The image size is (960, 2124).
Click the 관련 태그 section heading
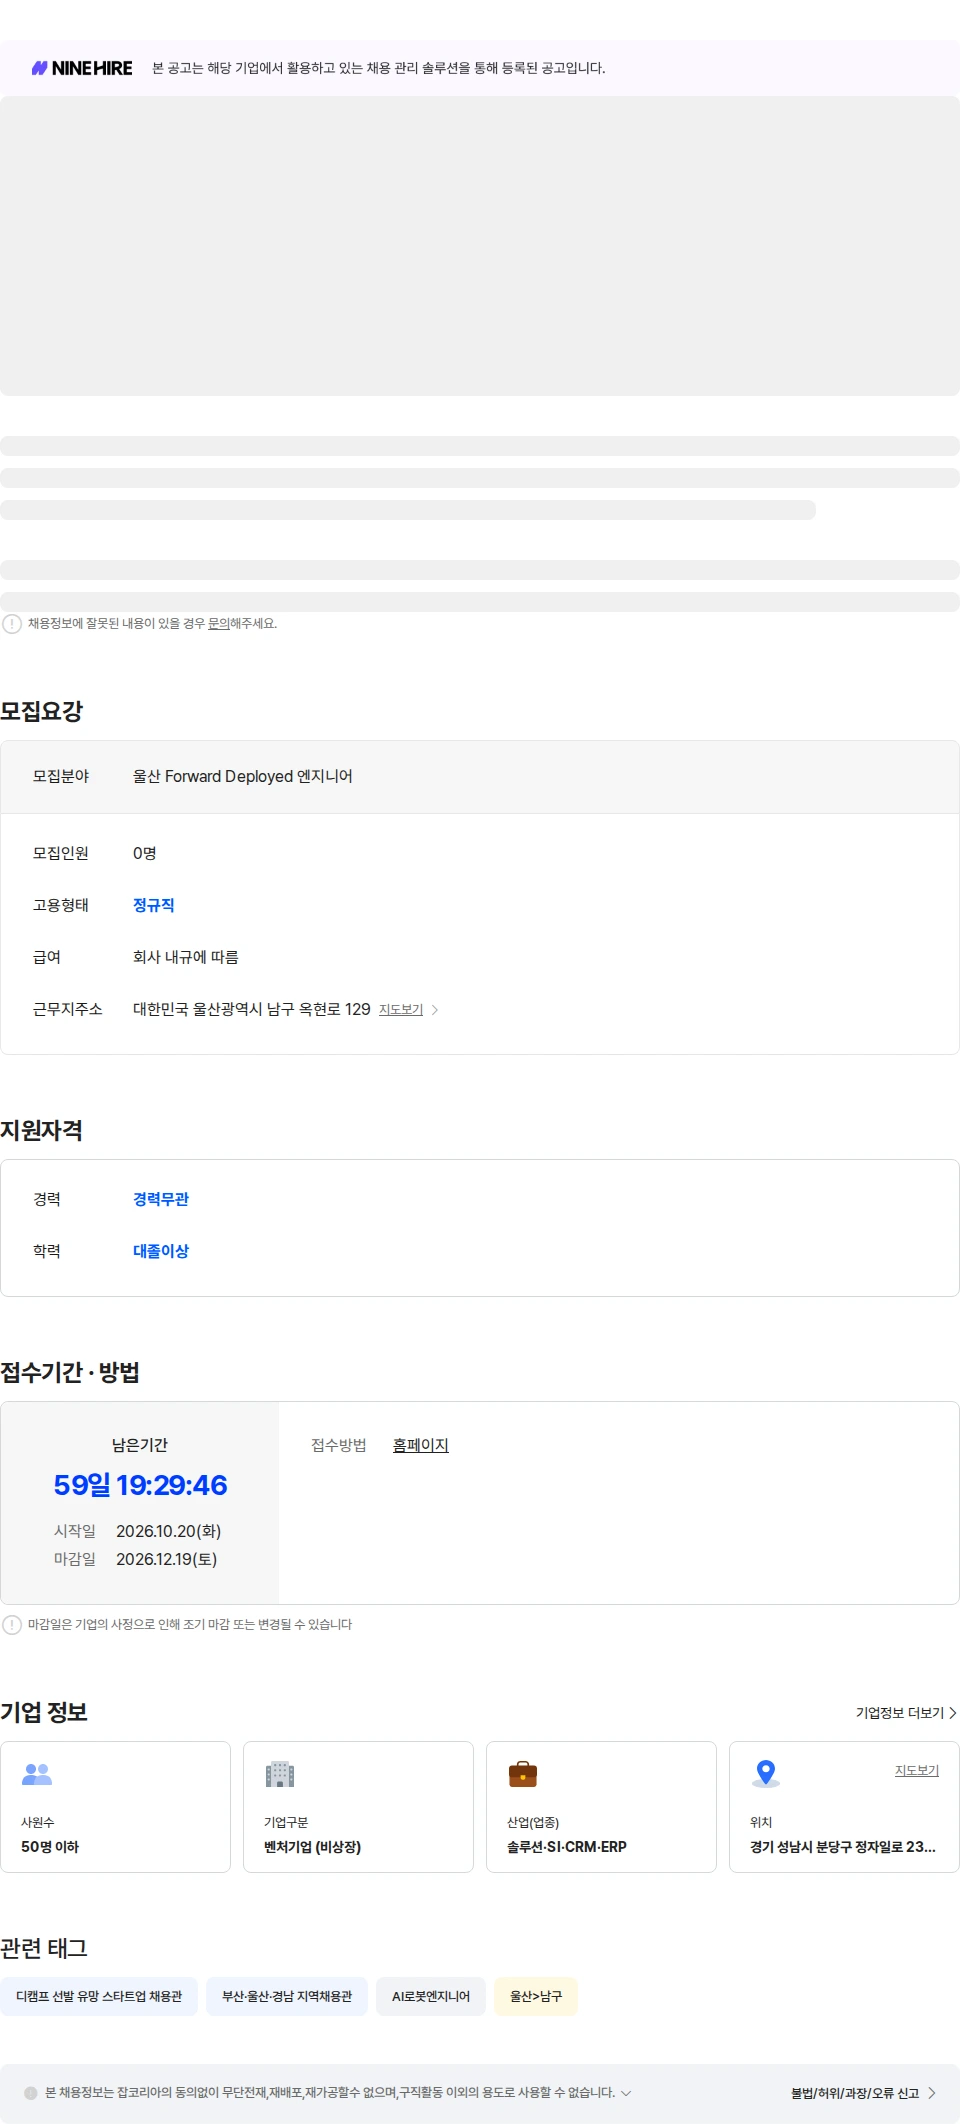coord(44,1948)
